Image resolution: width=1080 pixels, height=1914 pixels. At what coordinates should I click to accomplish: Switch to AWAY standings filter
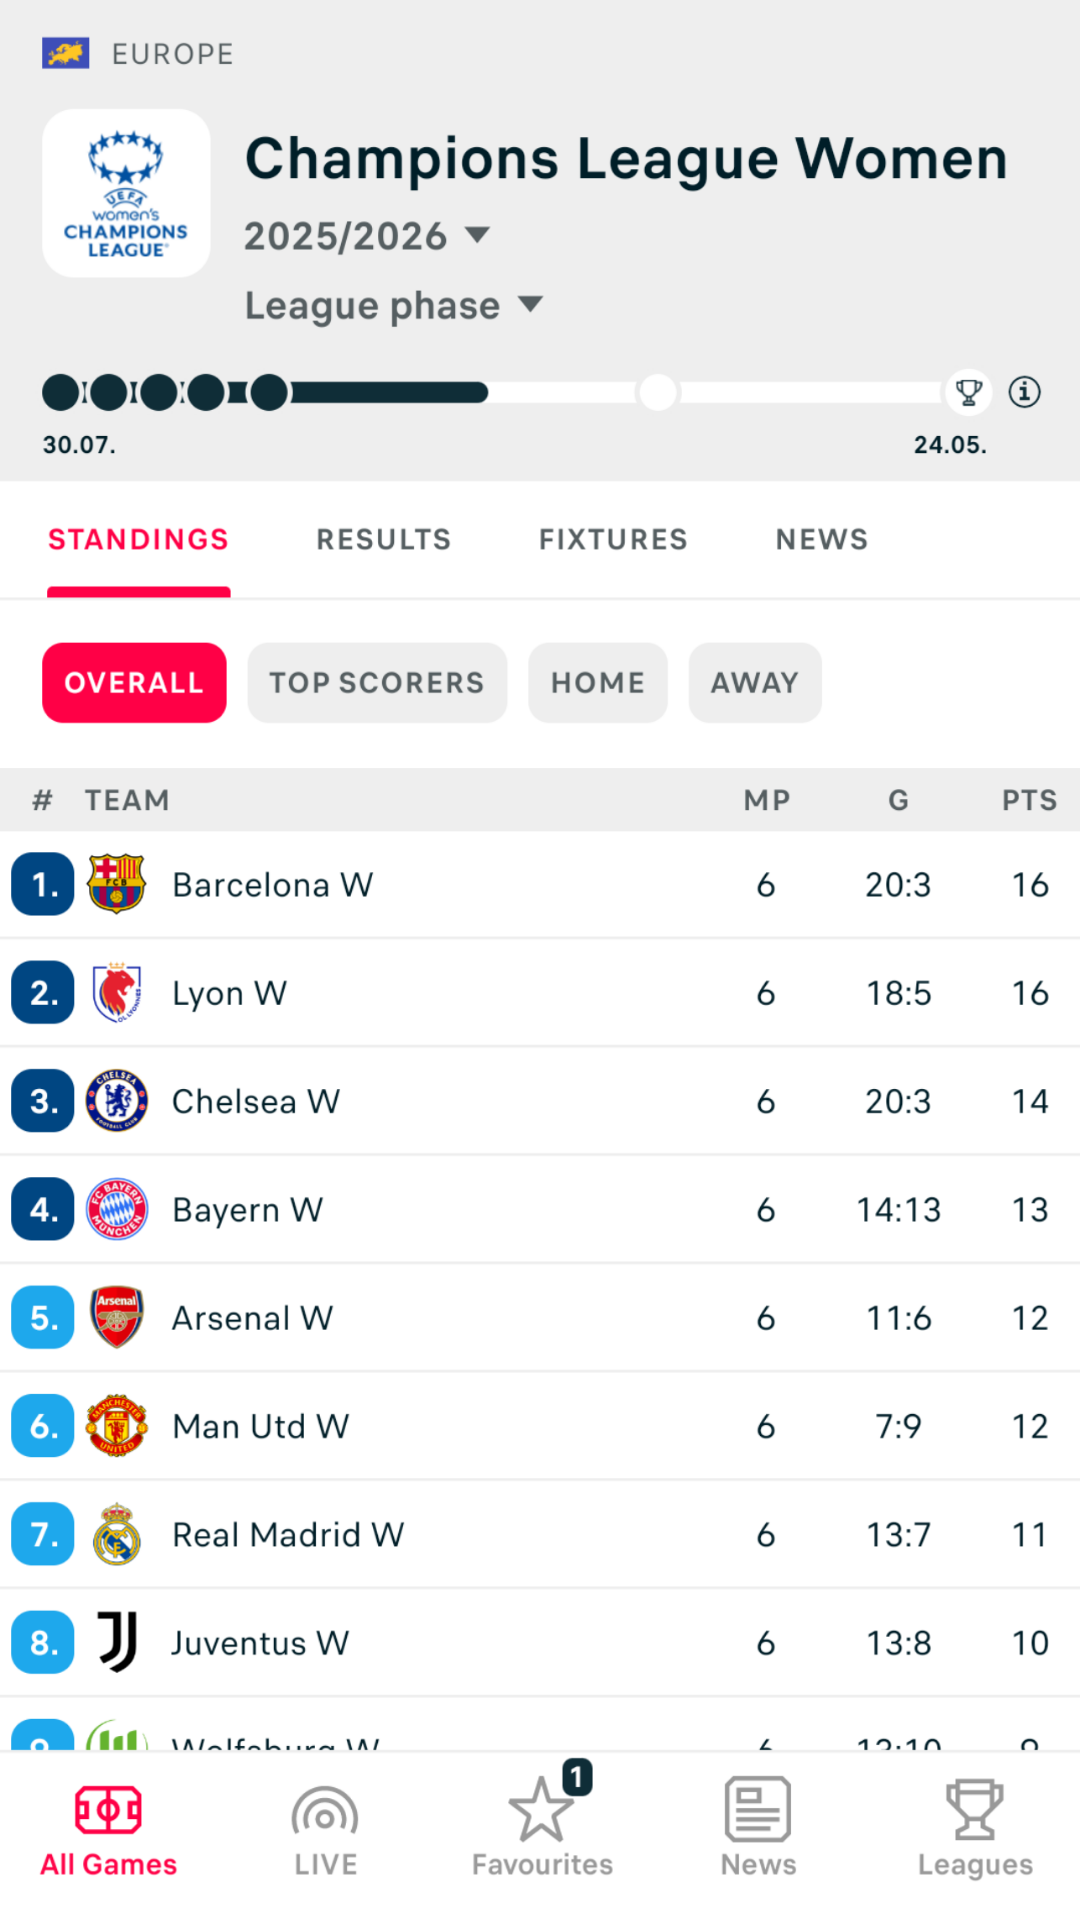click(x=755, y=683)
